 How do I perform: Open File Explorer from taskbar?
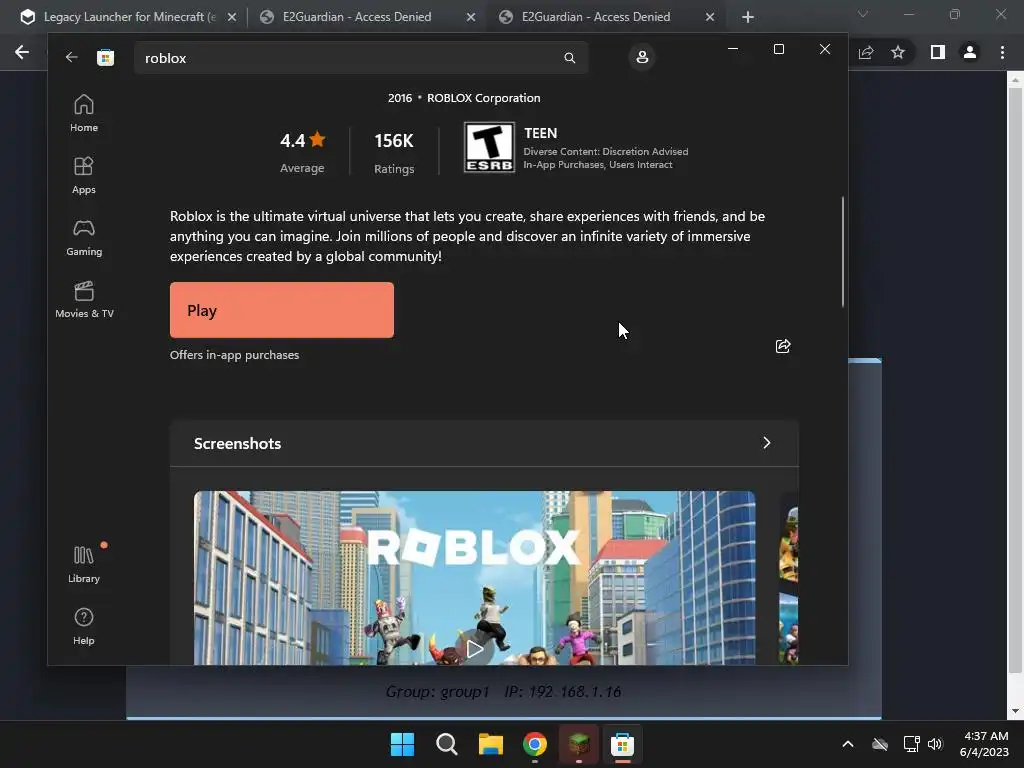[x=490, y=744]
